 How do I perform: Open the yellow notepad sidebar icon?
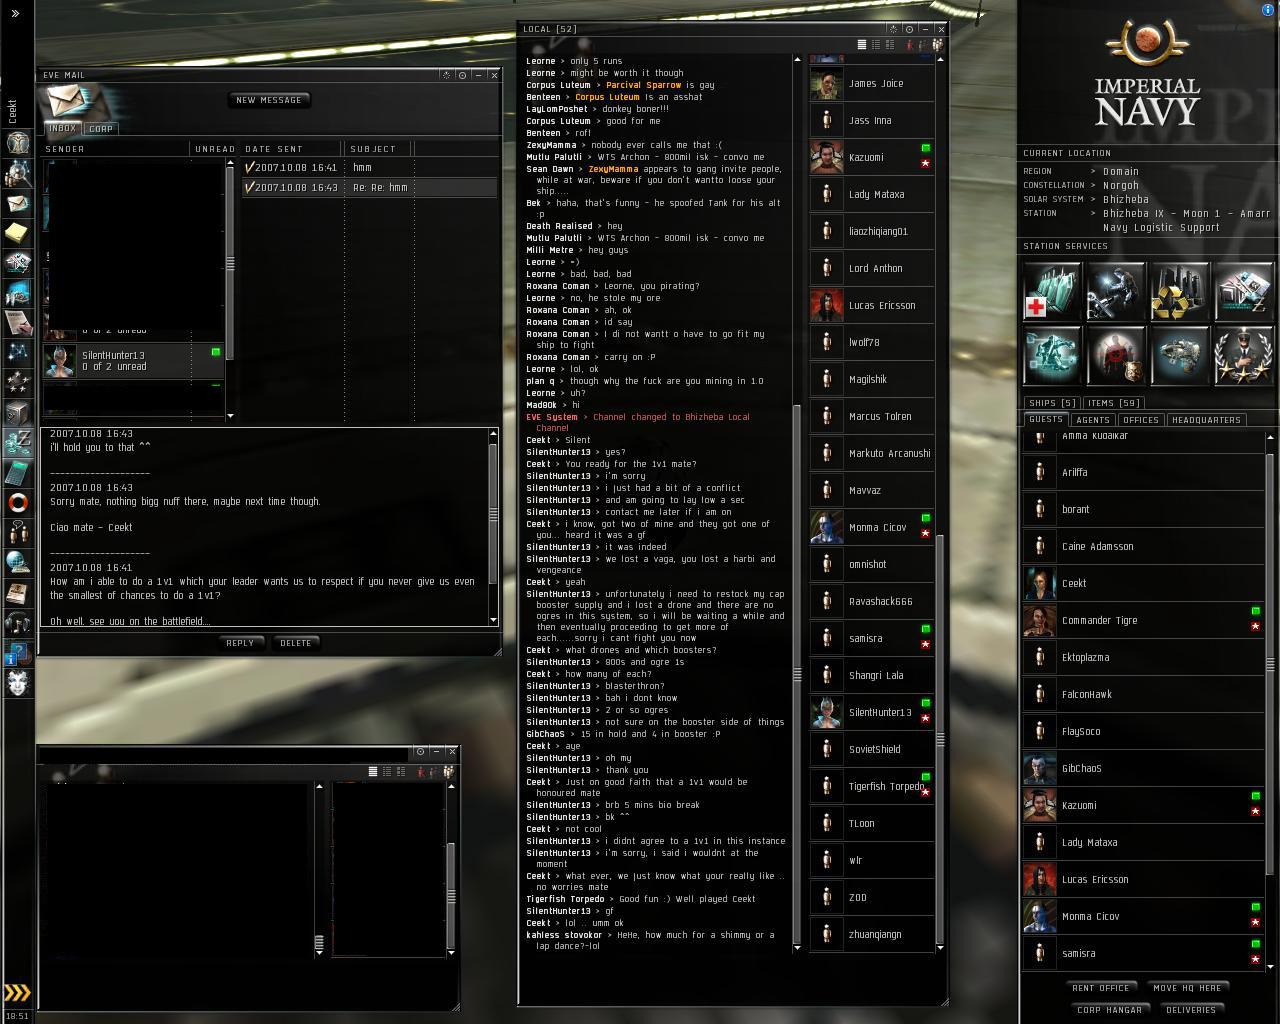point(18,233)
